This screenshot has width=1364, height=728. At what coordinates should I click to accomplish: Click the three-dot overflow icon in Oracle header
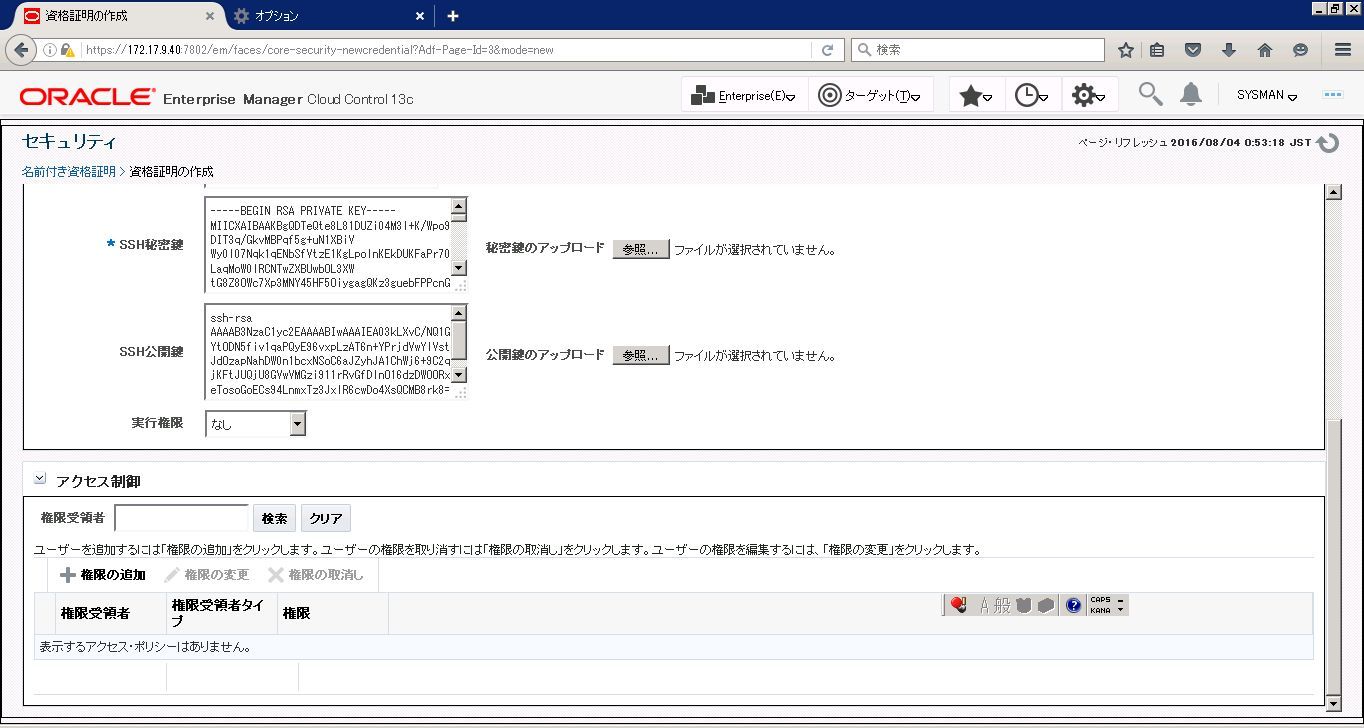pyautogui.click(x=1332, y=94)
